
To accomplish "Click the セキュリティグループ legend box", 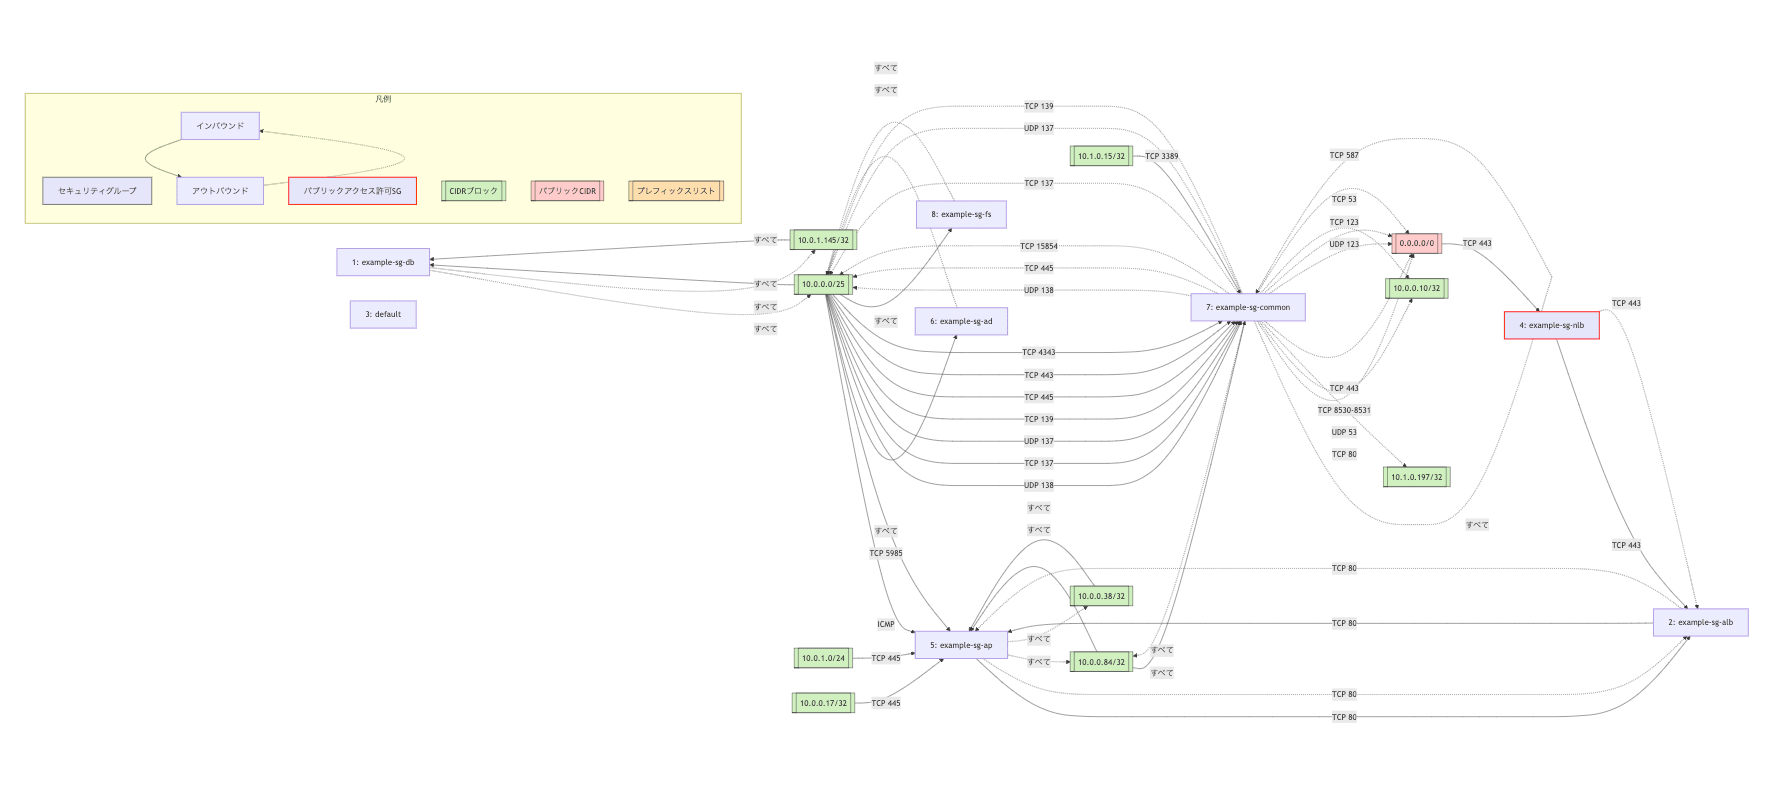I will 97,191.
